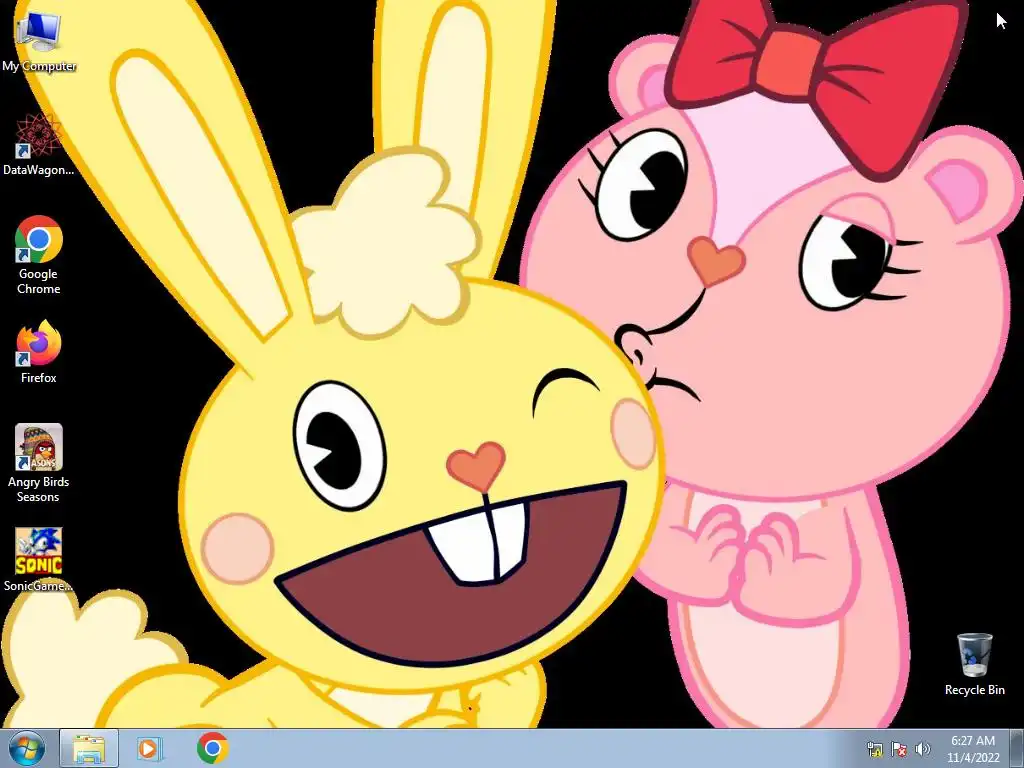The width and height of the screenshot is (1024, 768).
Task: Open the Windows Start menu orb
Action: click(x=26, y=748)
